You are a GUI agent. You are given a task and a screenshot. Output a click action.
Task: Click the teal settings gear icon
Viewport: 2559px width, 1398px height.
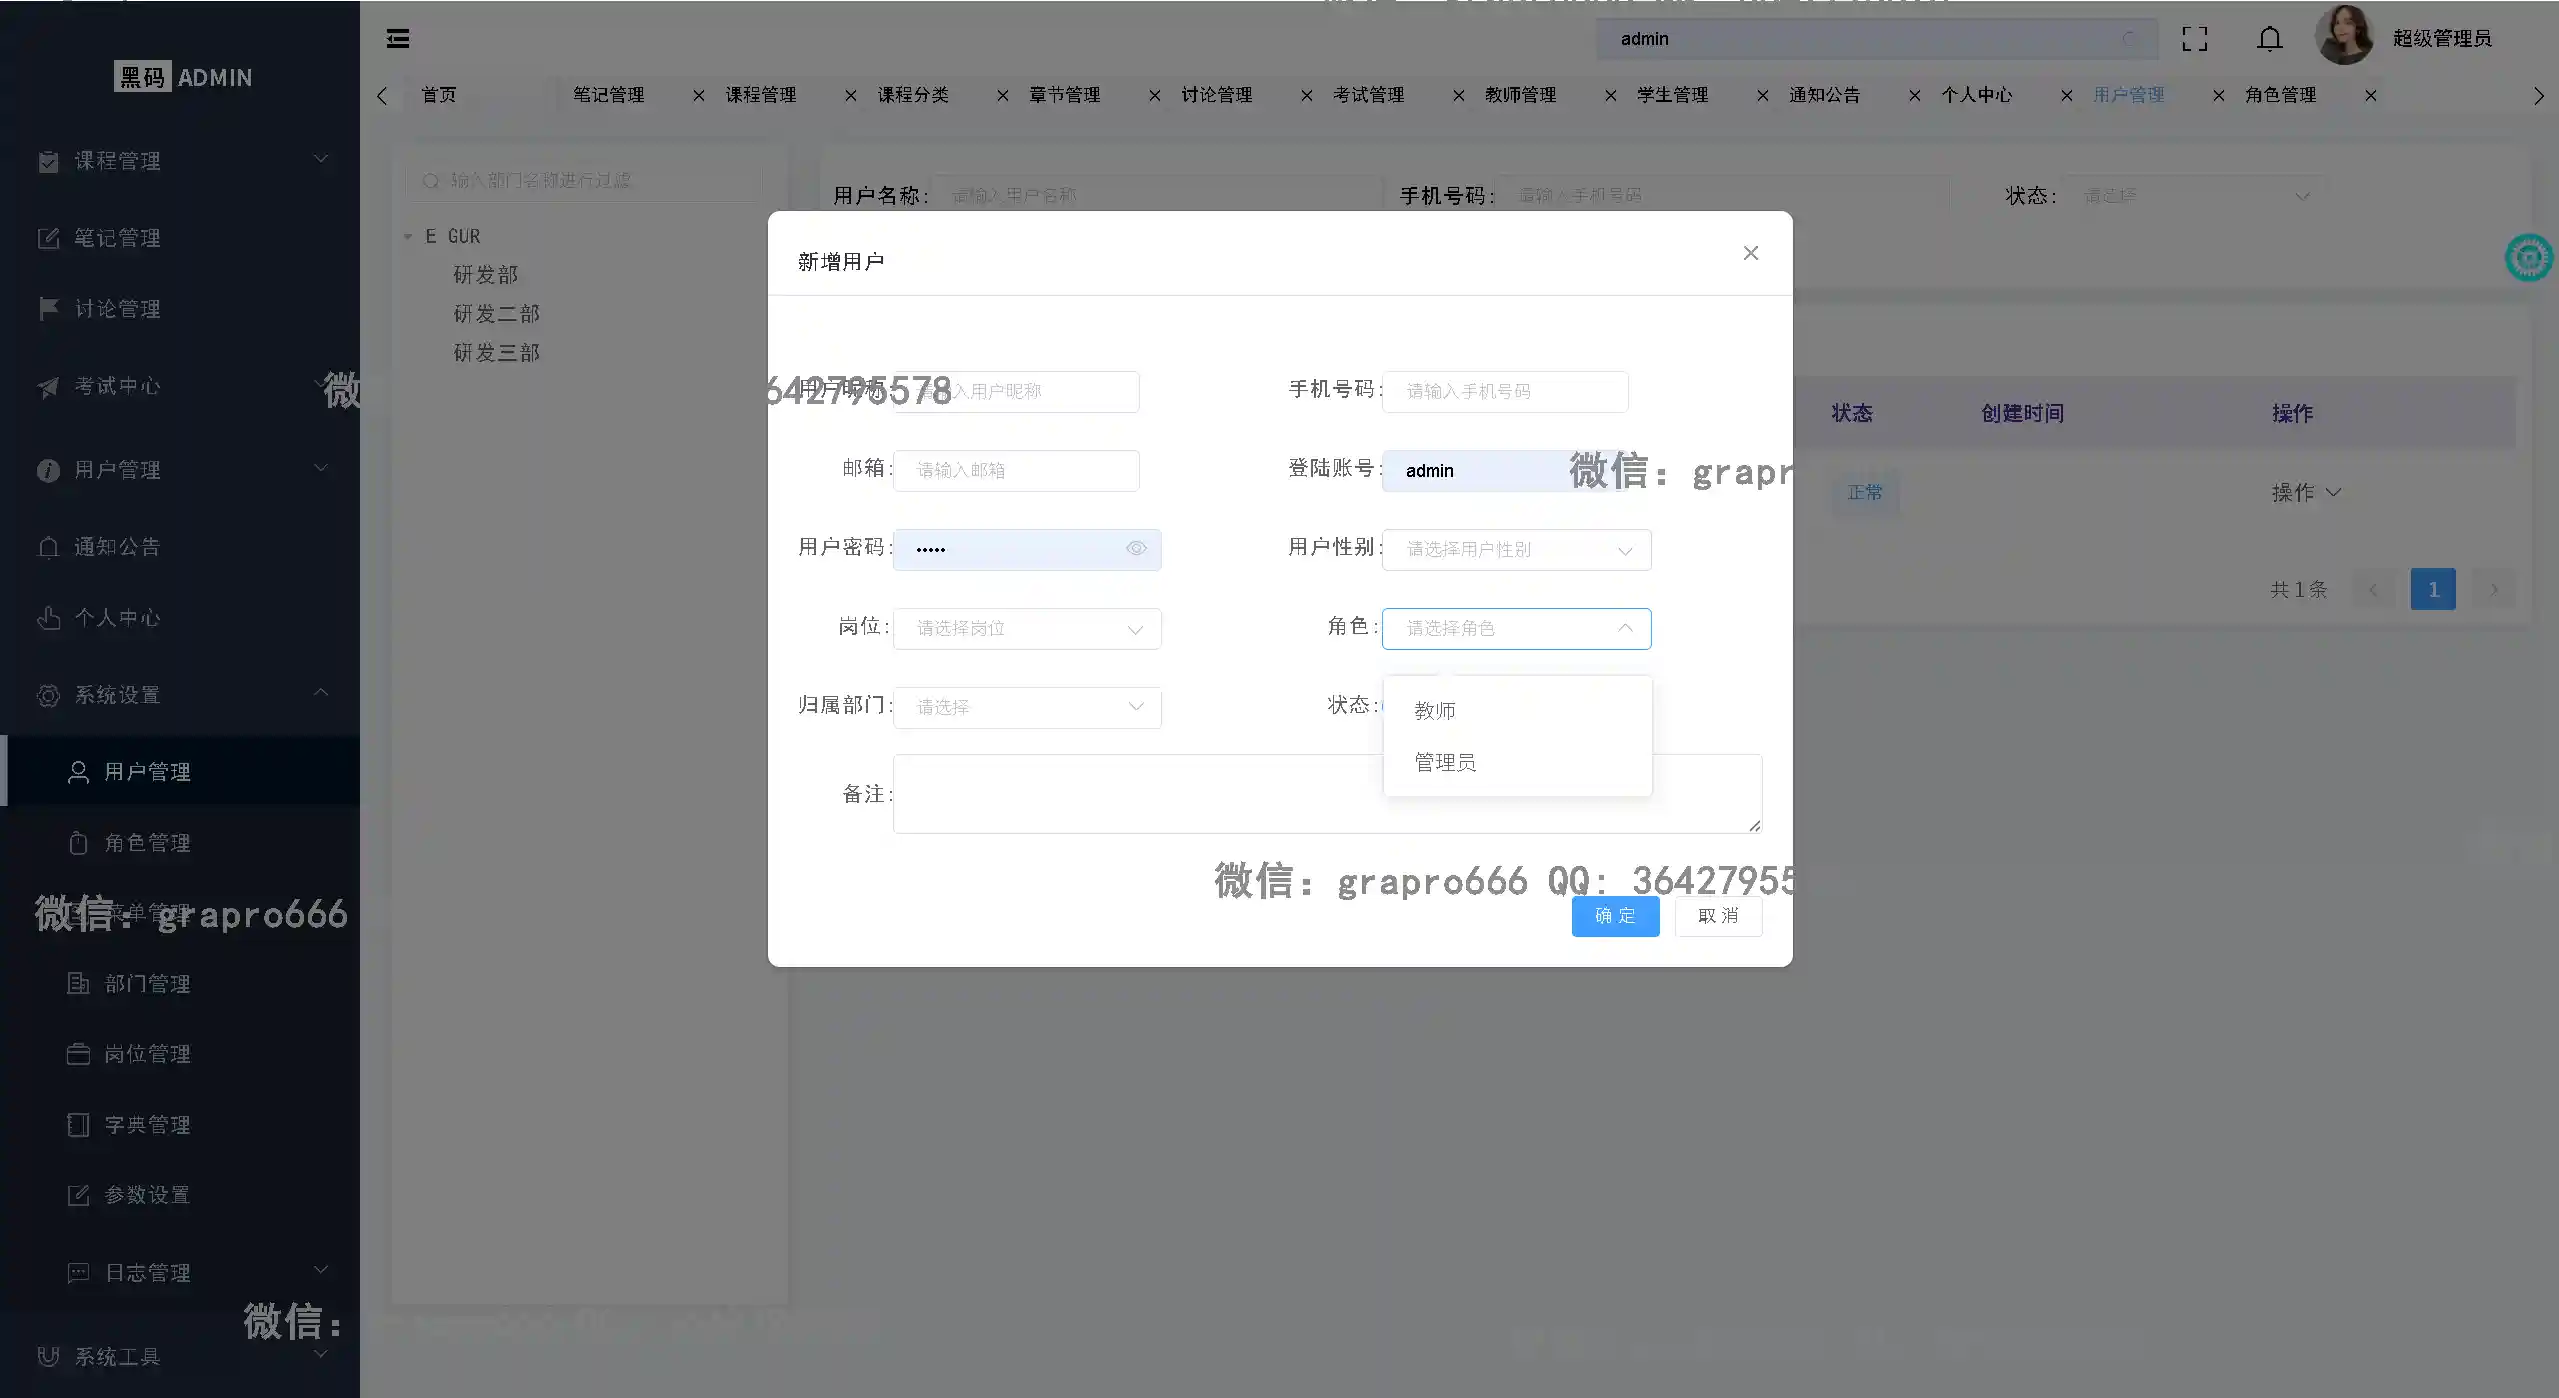(2529, 258)
